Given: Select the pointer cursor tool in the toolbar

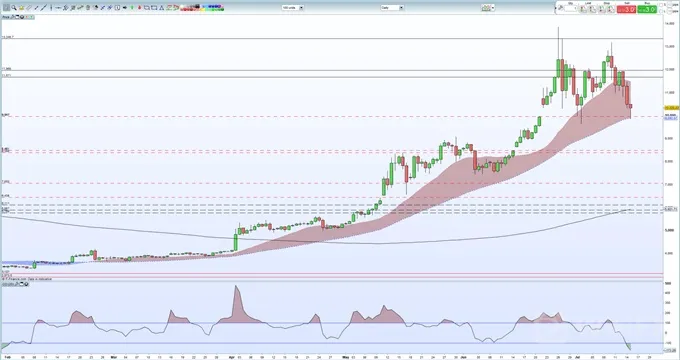Looking at the screenshot, I should pos(6,8).
